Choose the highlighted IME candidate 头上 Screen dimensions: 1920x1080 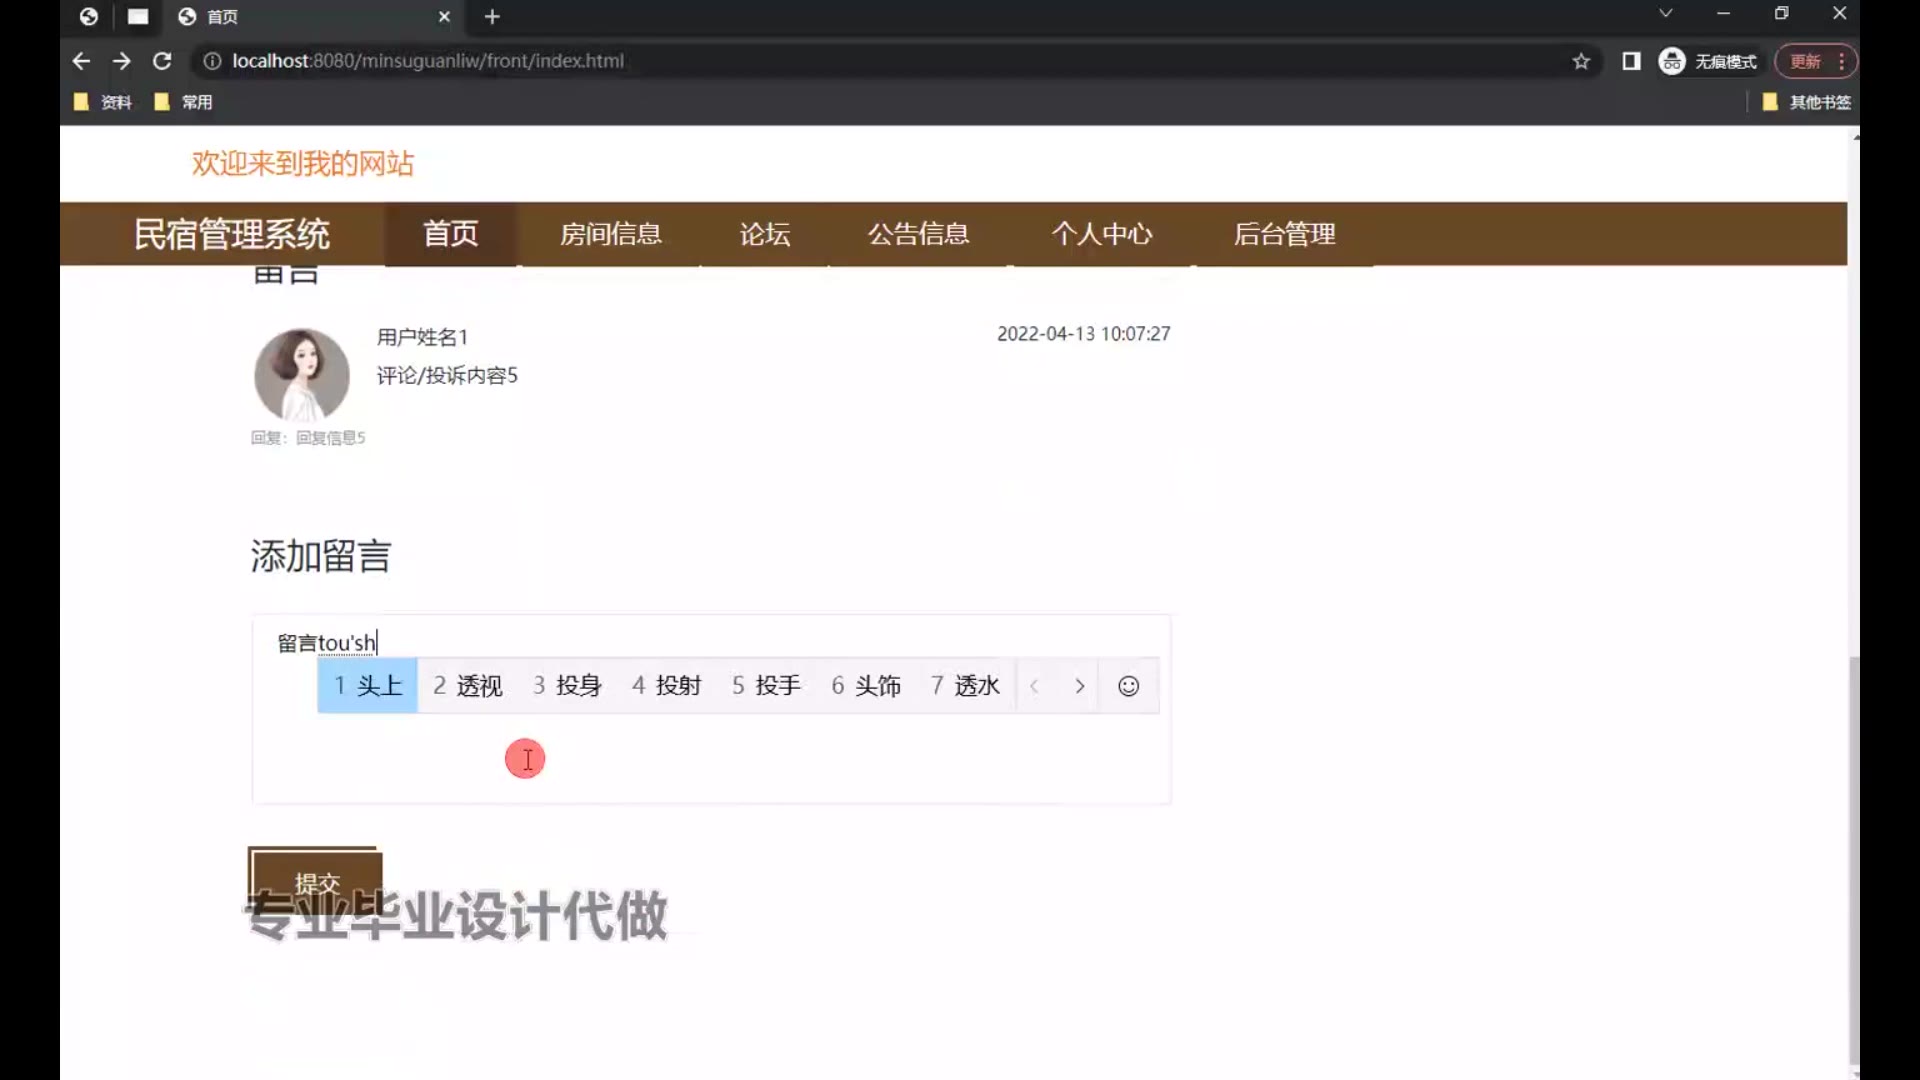367,686
